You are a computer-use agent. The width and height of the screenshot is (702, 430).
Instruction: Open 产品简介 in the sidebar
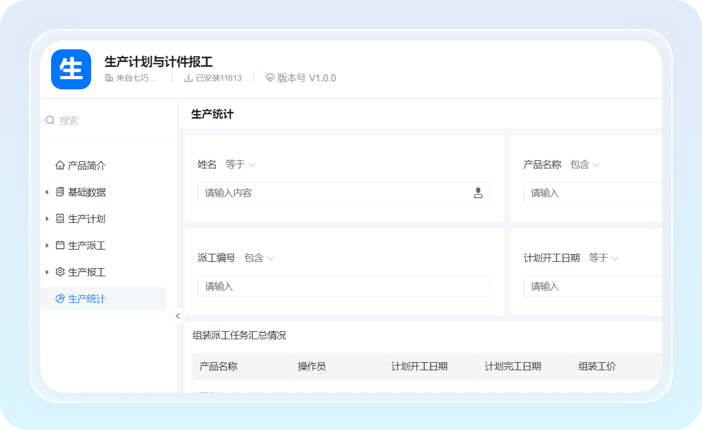click(x=86, y=166)
